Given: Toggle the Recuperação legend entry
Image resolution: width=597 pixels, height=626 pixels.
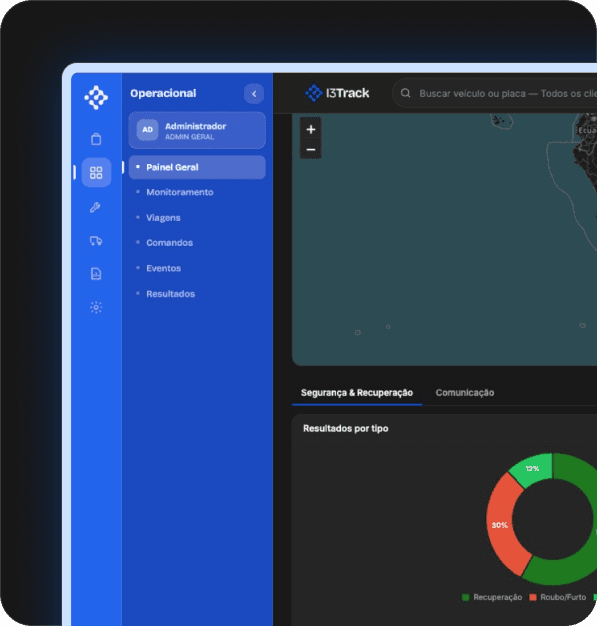Looking at the screenshot, I should coord(492,597).
